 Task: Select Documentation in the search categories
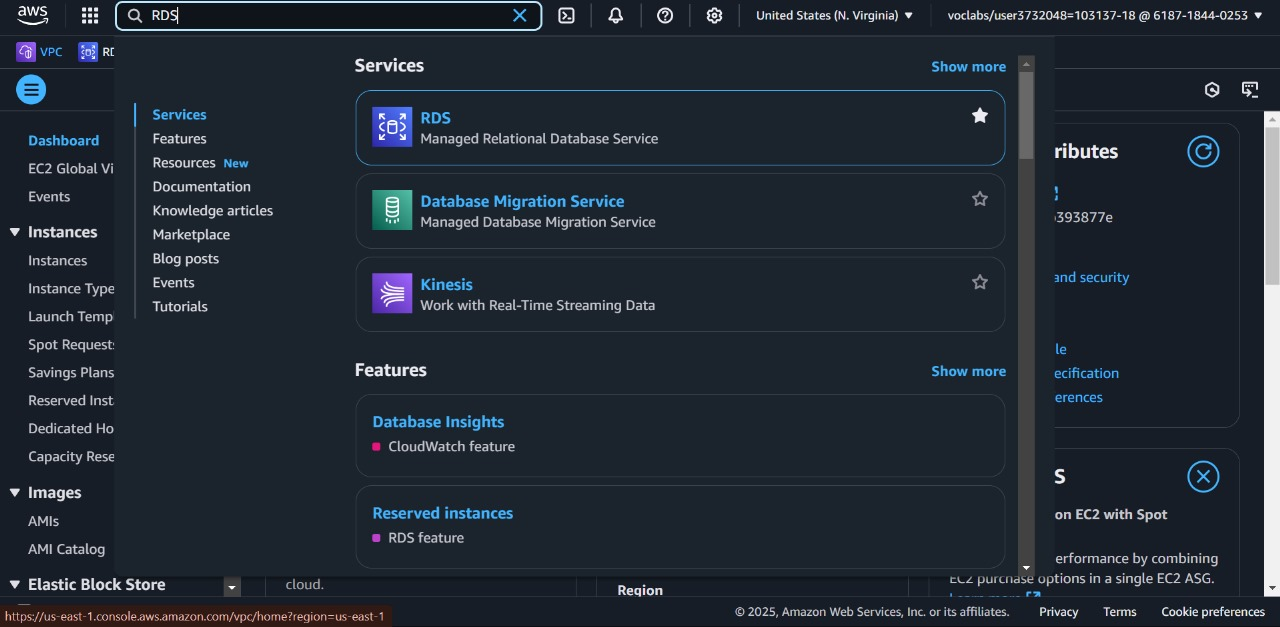click(201, 187)
